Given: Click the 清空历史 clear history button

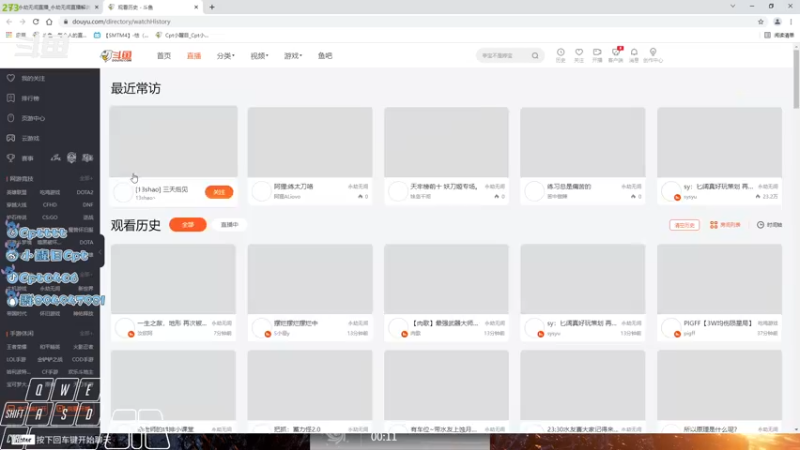Looking at the screenshot, I should 684,225.
